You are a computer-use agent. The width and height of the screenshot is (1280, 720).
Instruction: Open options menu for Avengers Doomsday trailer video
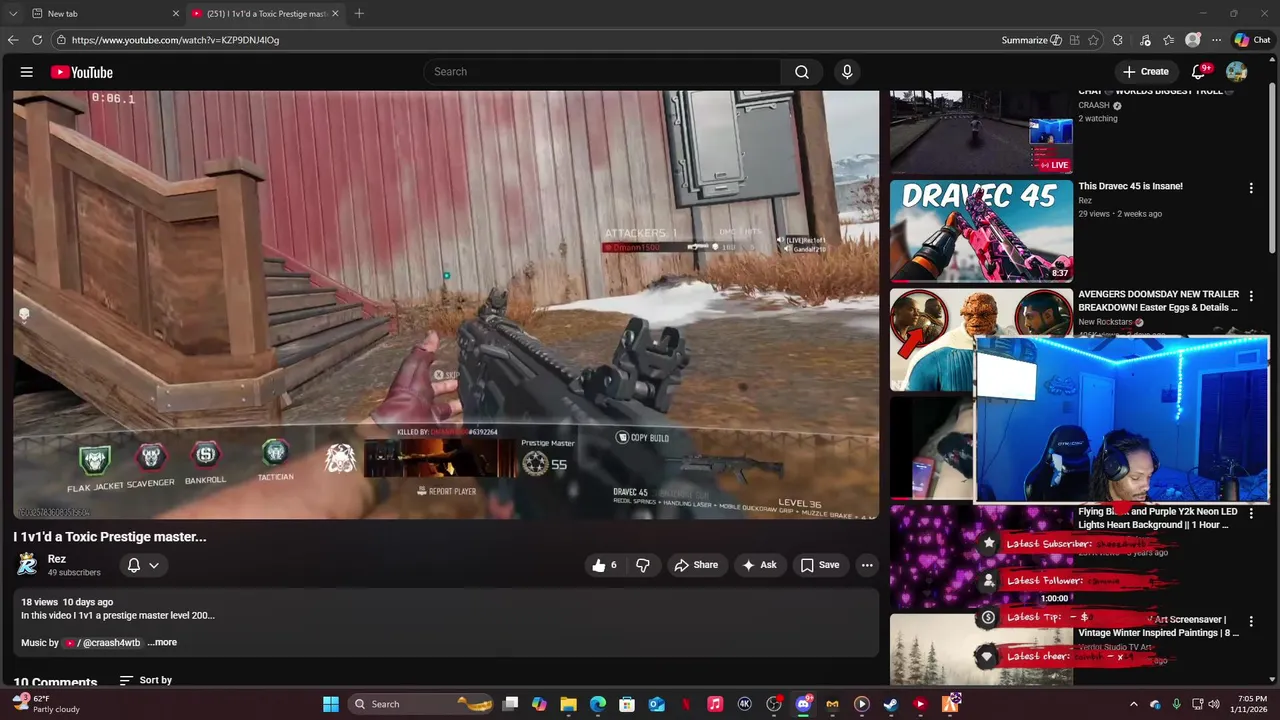[1250, 297]
